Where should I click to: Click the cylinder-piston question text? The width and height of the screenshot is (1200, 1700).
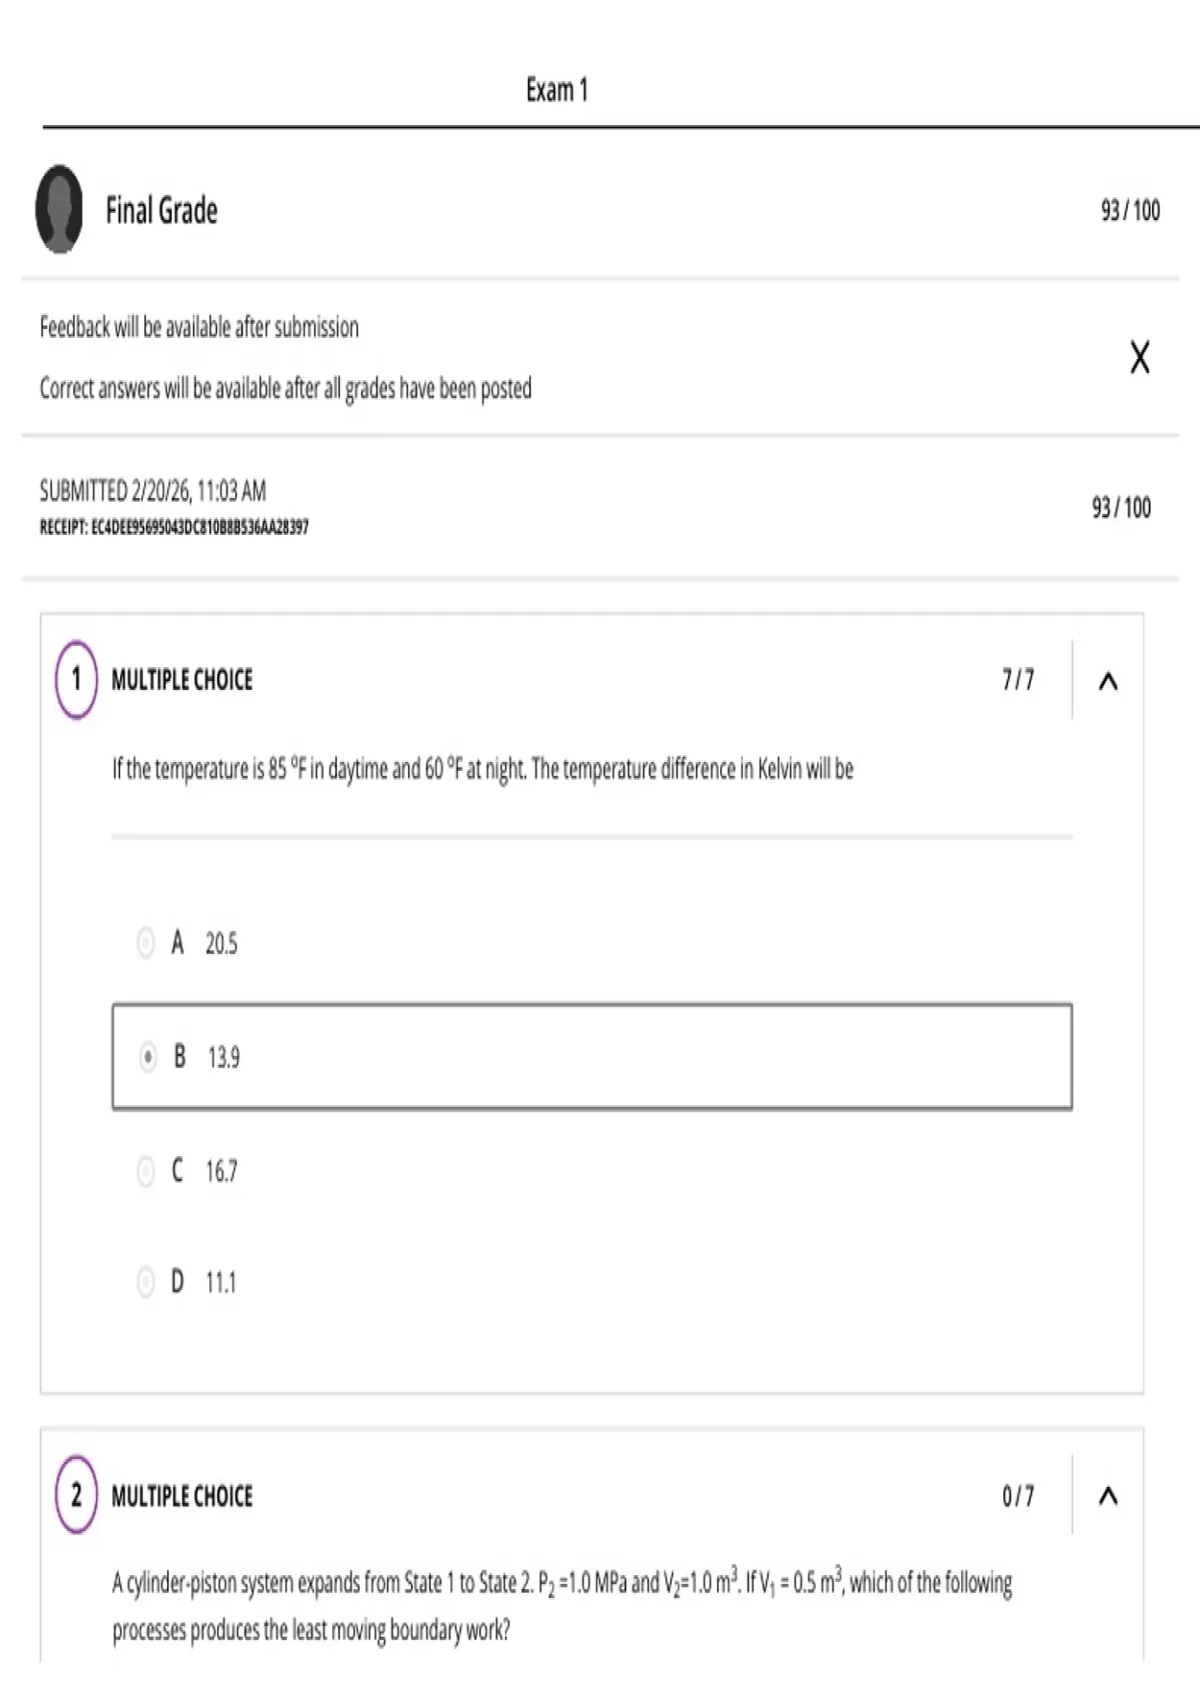(x=562, y=1606)
